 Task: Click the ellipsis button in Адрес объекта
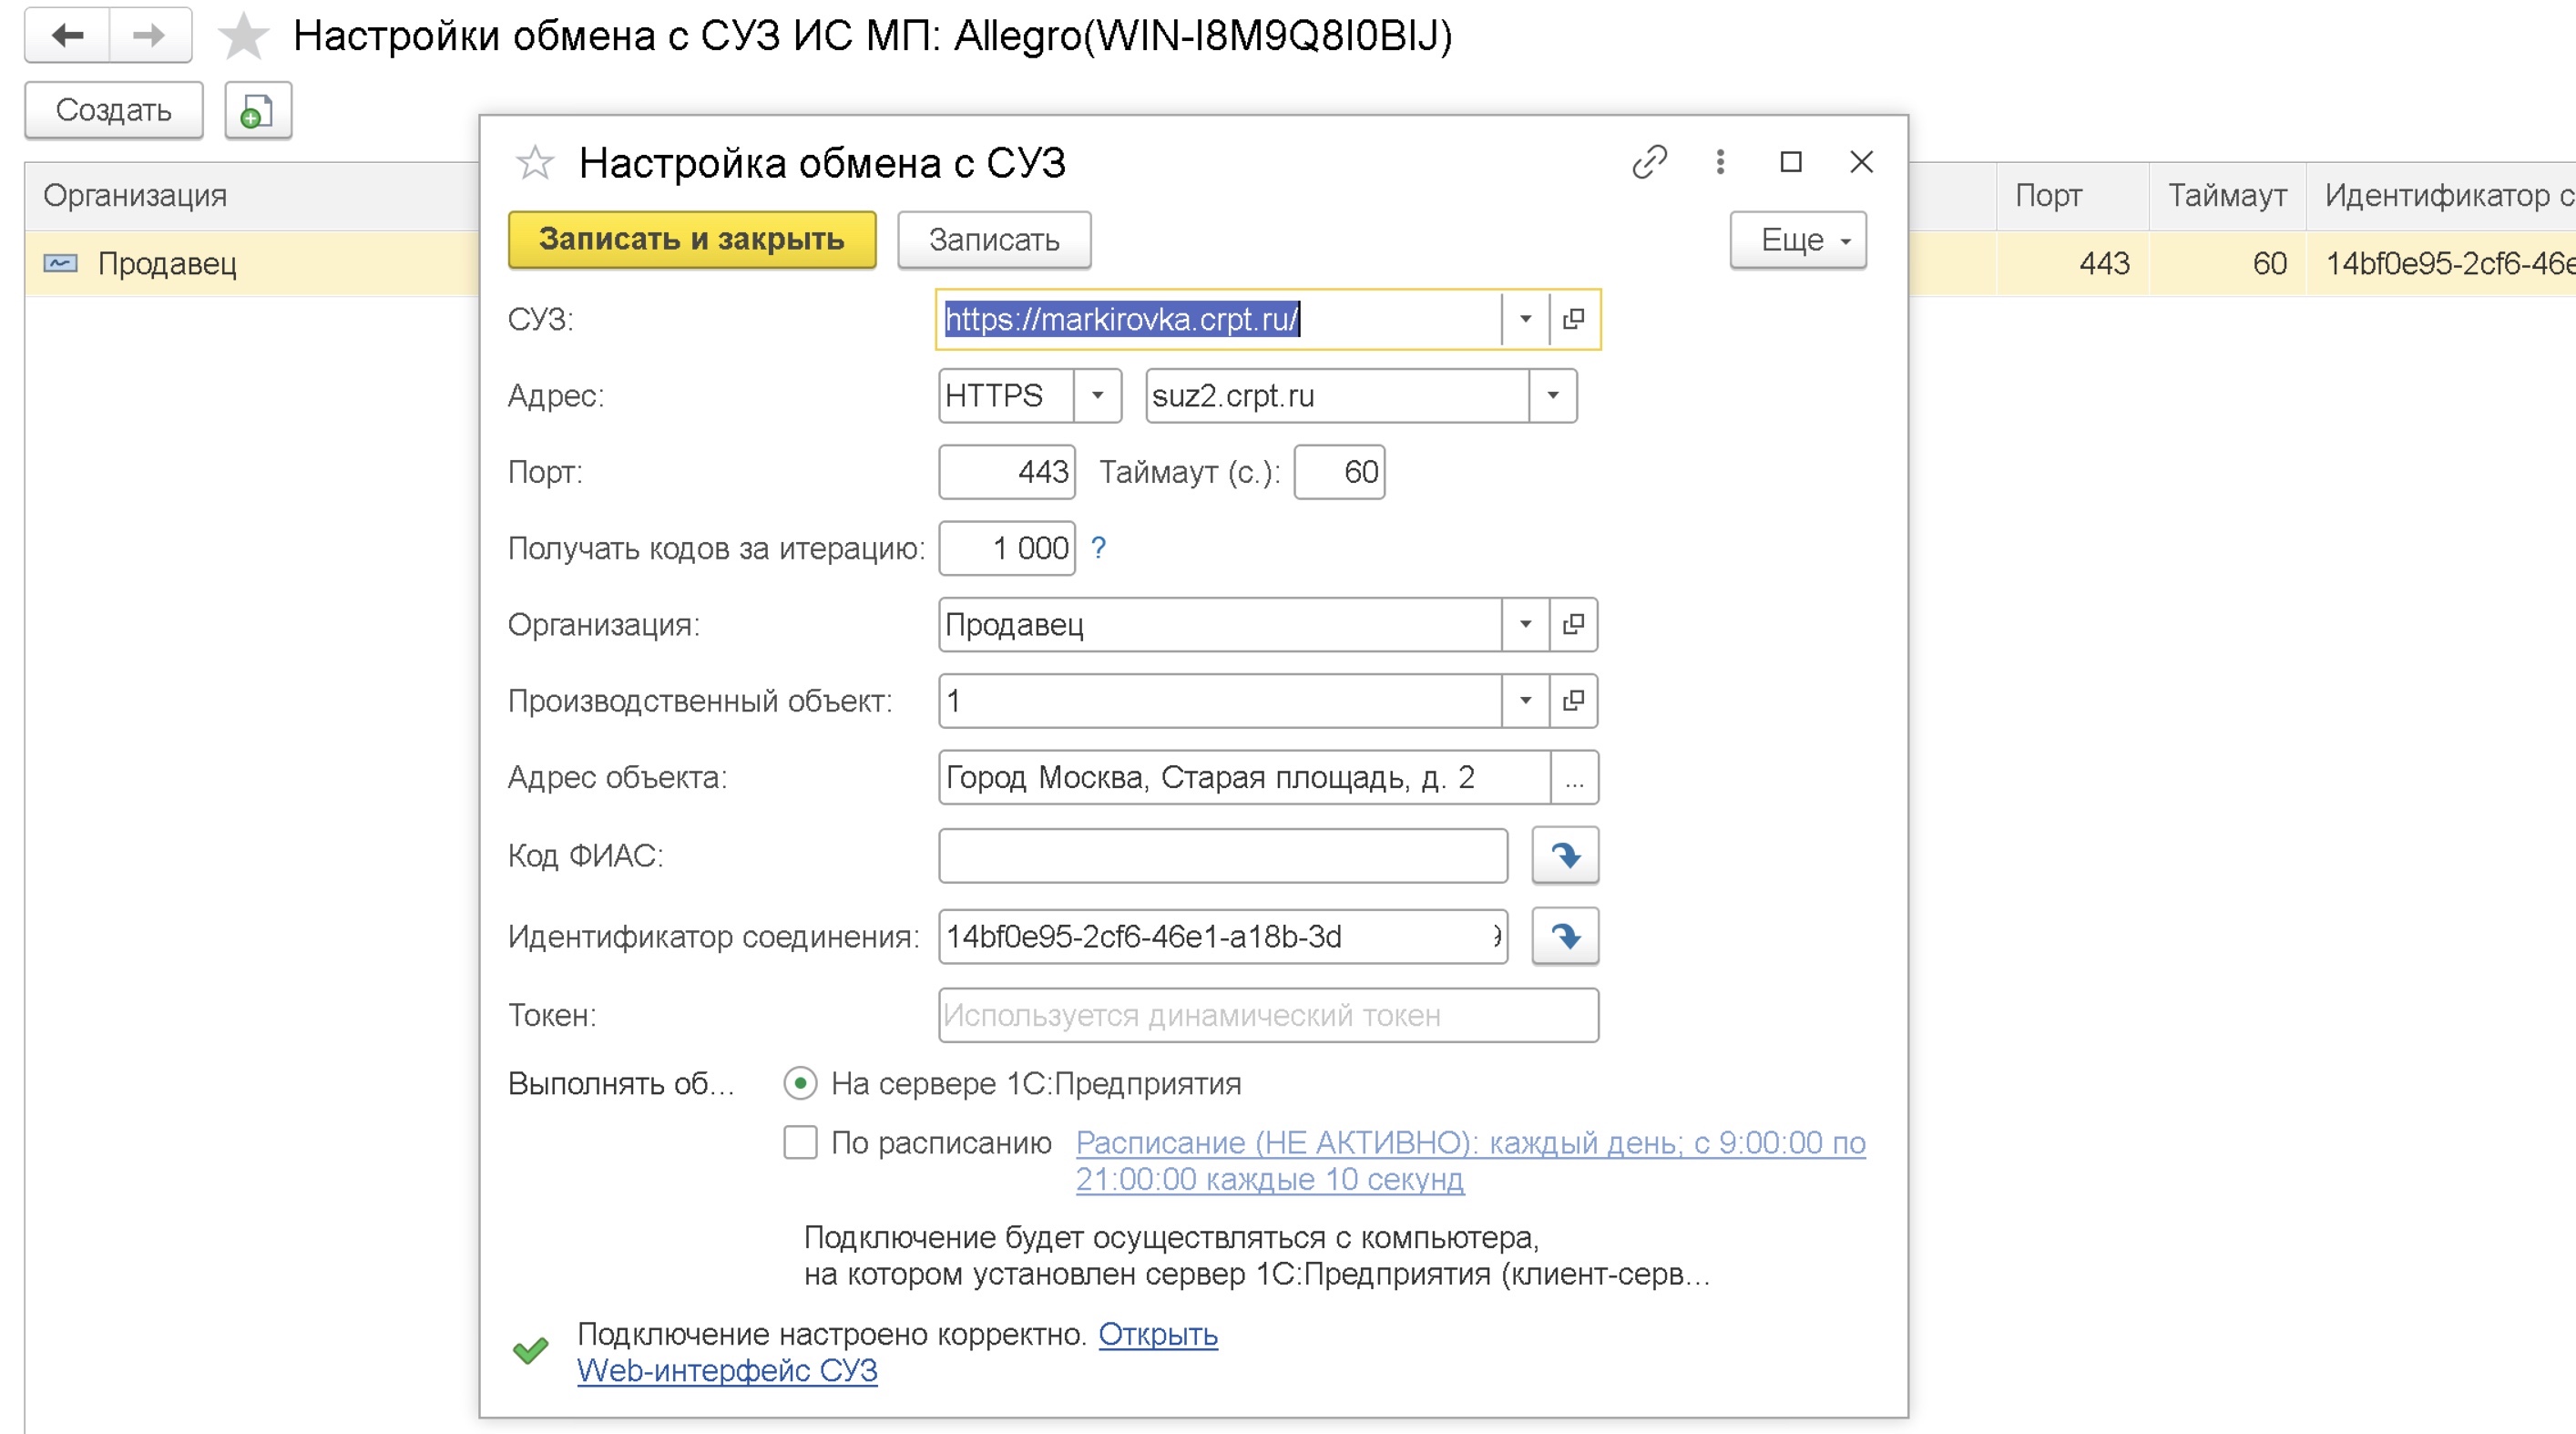[x=1574, y=777]
